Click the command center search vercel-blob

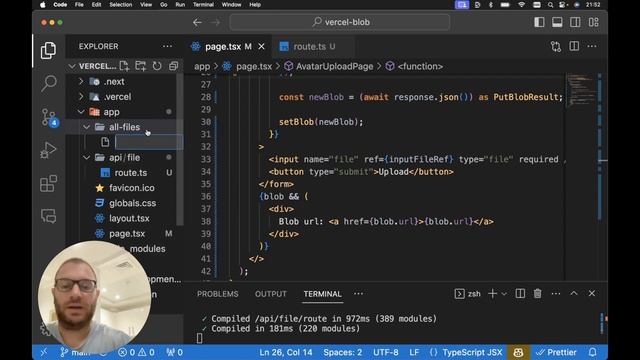click(x=340, y=22)
